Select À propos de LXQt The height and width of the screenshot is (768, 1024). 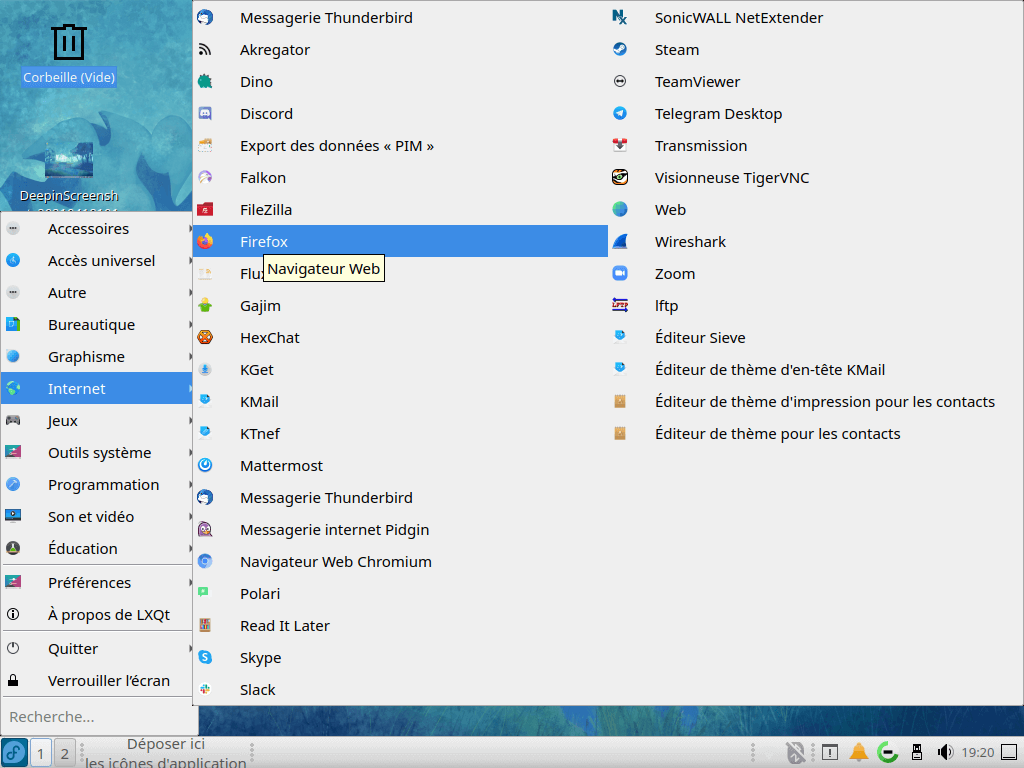click(97, 615)
